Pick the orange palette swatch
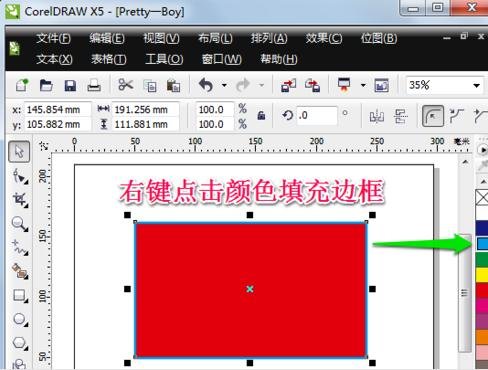 [482, 337]
